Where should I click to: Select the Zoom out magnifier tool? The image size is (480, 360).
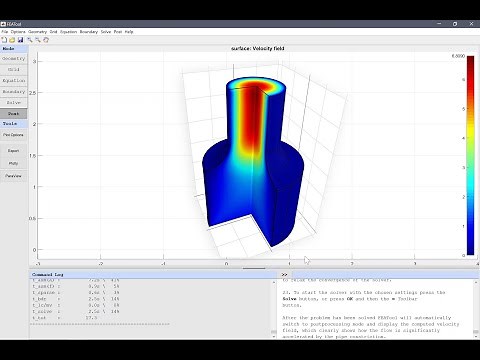pos(38,40)
